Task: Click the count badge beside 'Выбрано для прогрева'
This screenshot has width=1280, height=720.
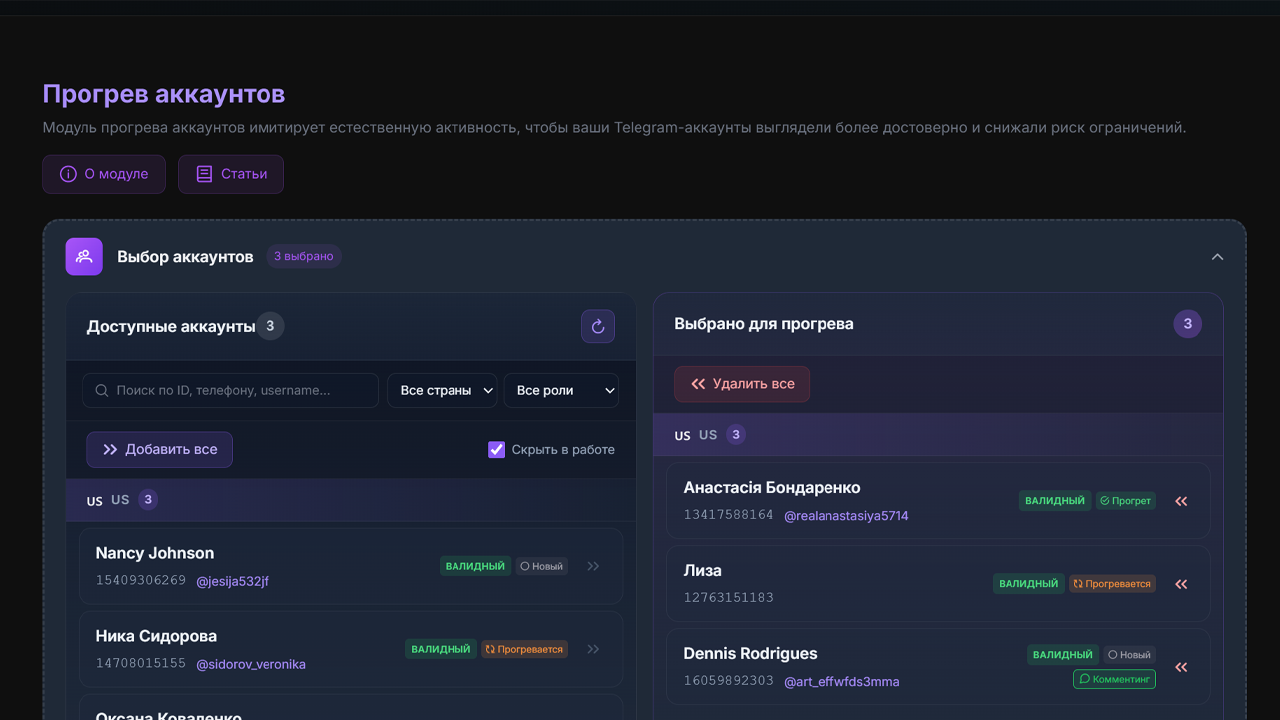Action: coord(1188,324)
